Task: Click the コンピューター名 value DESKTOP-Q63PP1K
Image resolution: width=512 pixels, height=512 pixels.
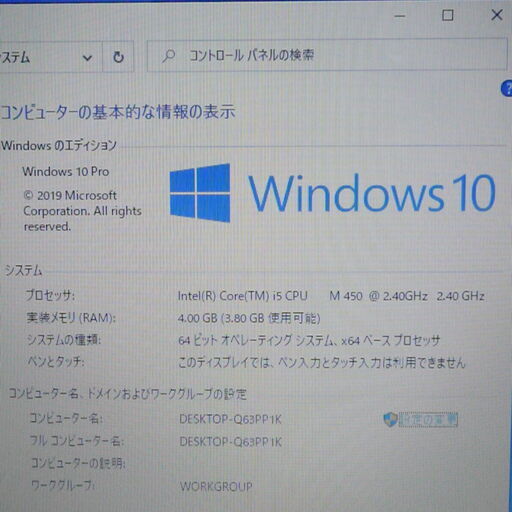Action: (231, 419)
